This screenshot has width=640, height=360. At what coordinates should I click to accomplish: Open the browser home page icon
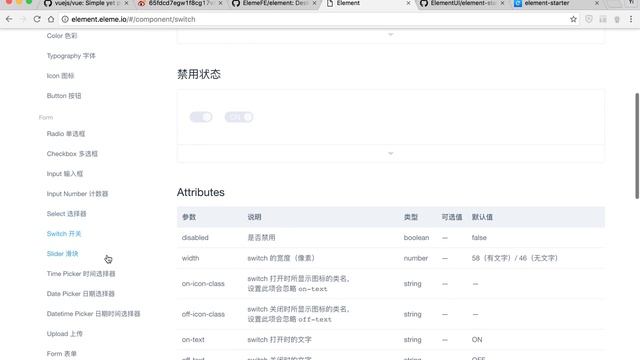point(51,19)
